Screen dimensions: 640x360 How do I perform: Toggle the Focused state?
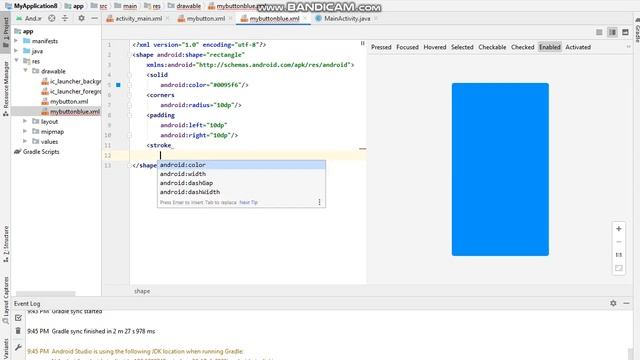click(x=407, y=47)
